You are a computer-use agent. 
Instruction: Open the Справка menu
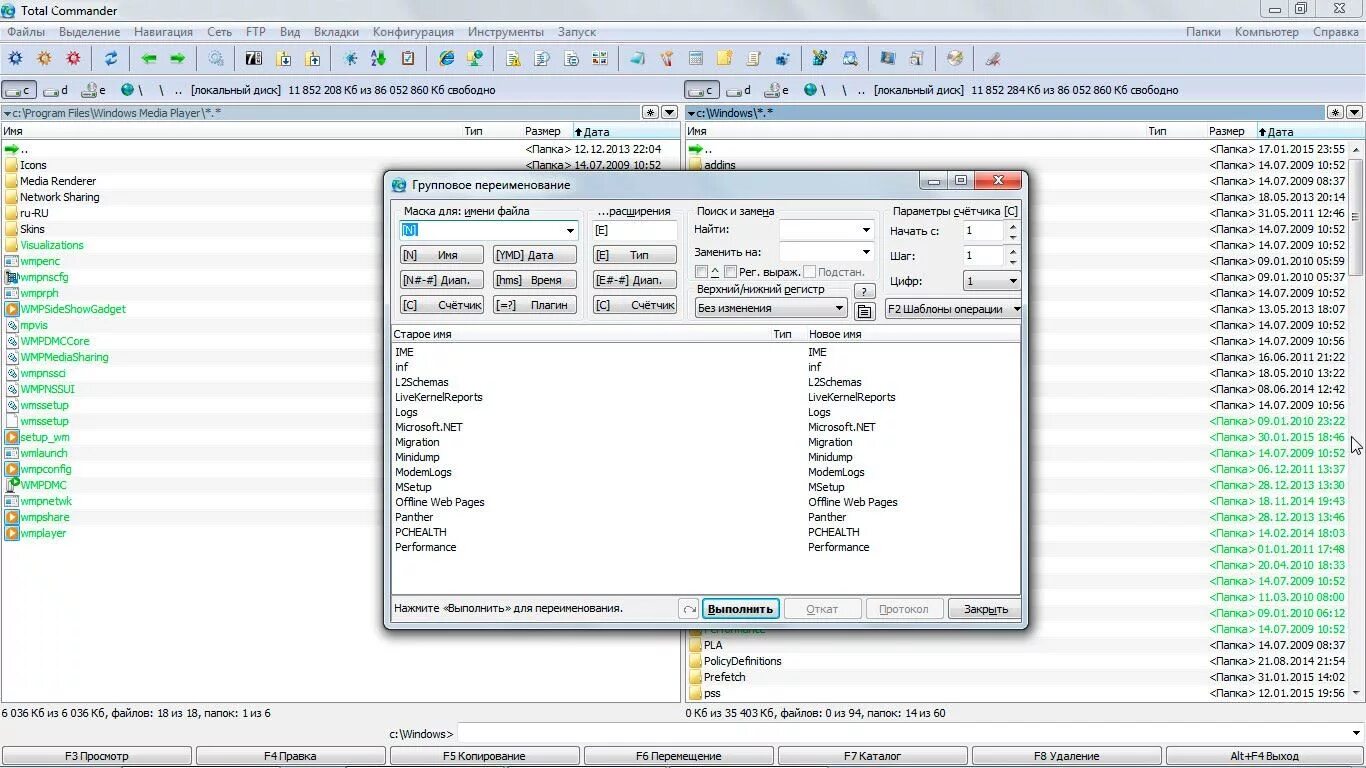(1335, 32)
